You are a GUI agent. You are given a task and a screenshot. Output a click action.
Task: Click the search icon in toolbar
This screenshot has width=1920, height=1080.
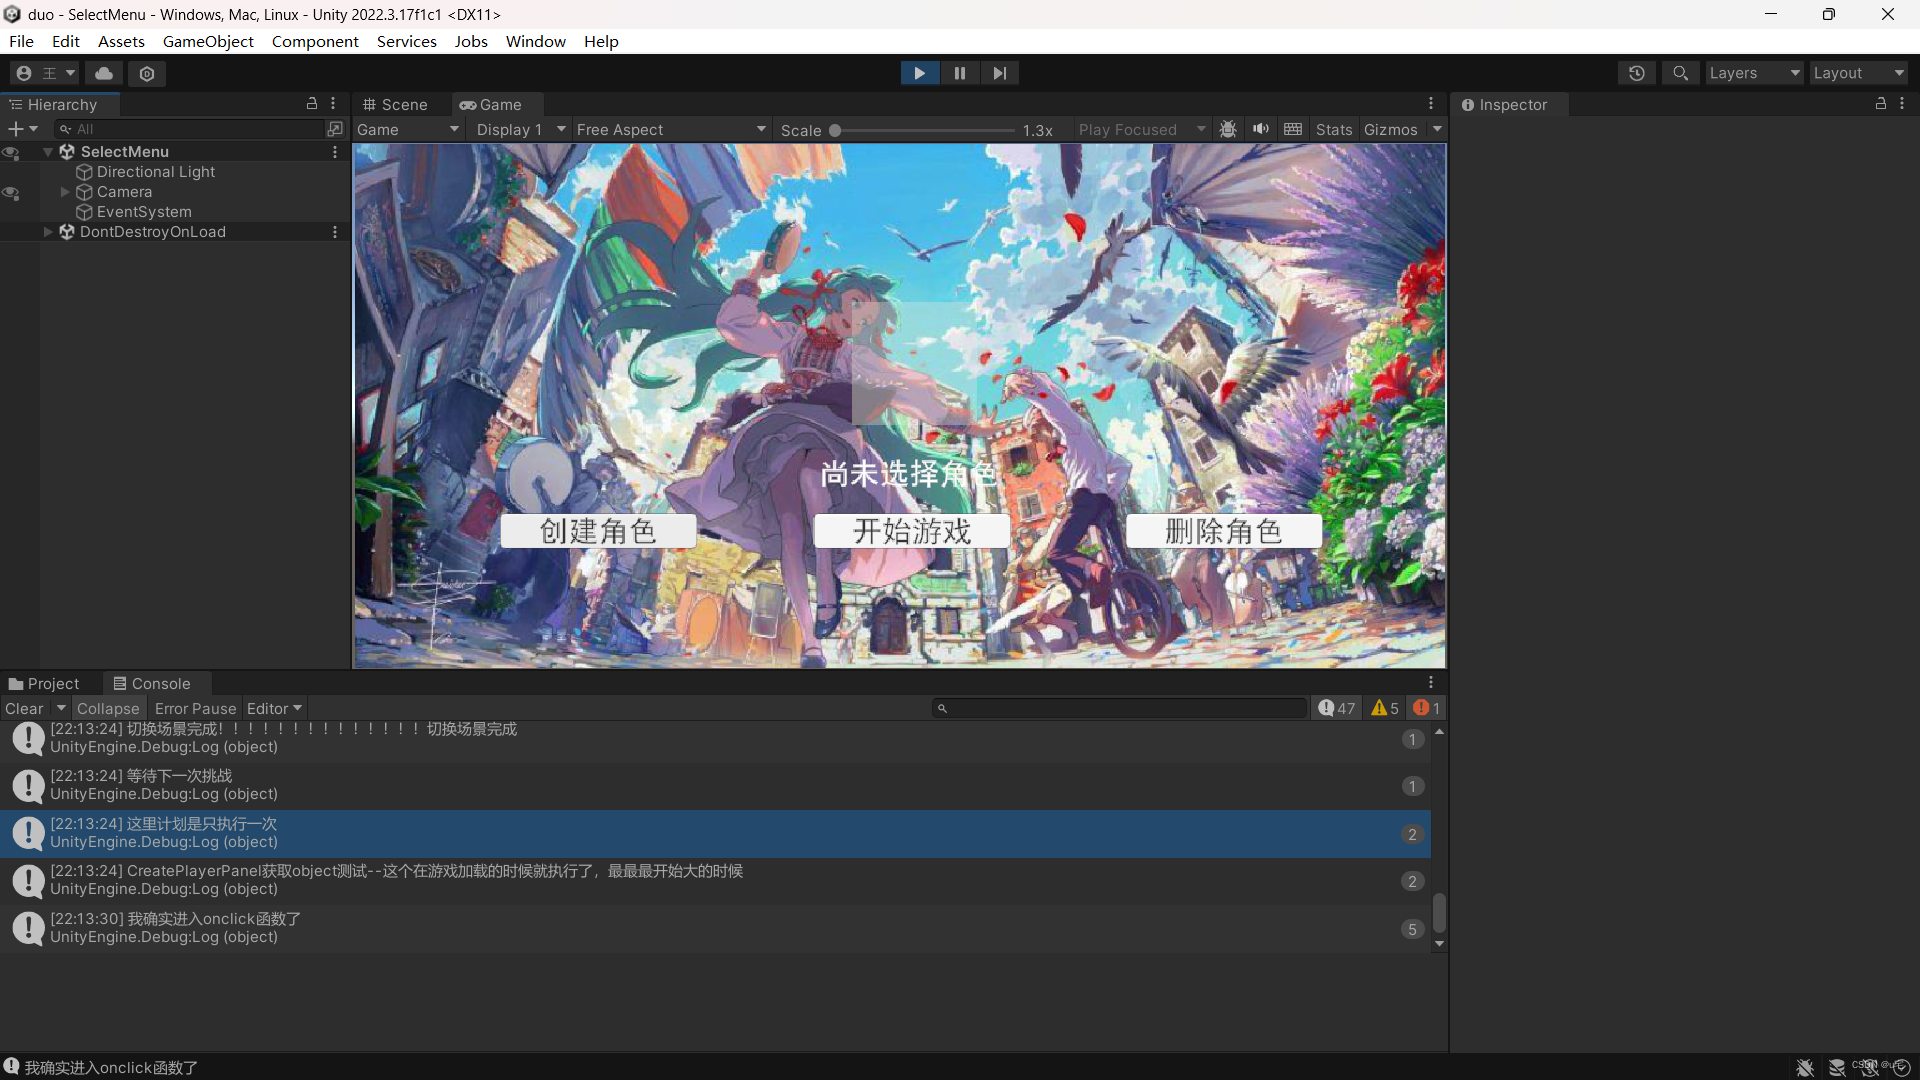click(x=1680, y=73)
